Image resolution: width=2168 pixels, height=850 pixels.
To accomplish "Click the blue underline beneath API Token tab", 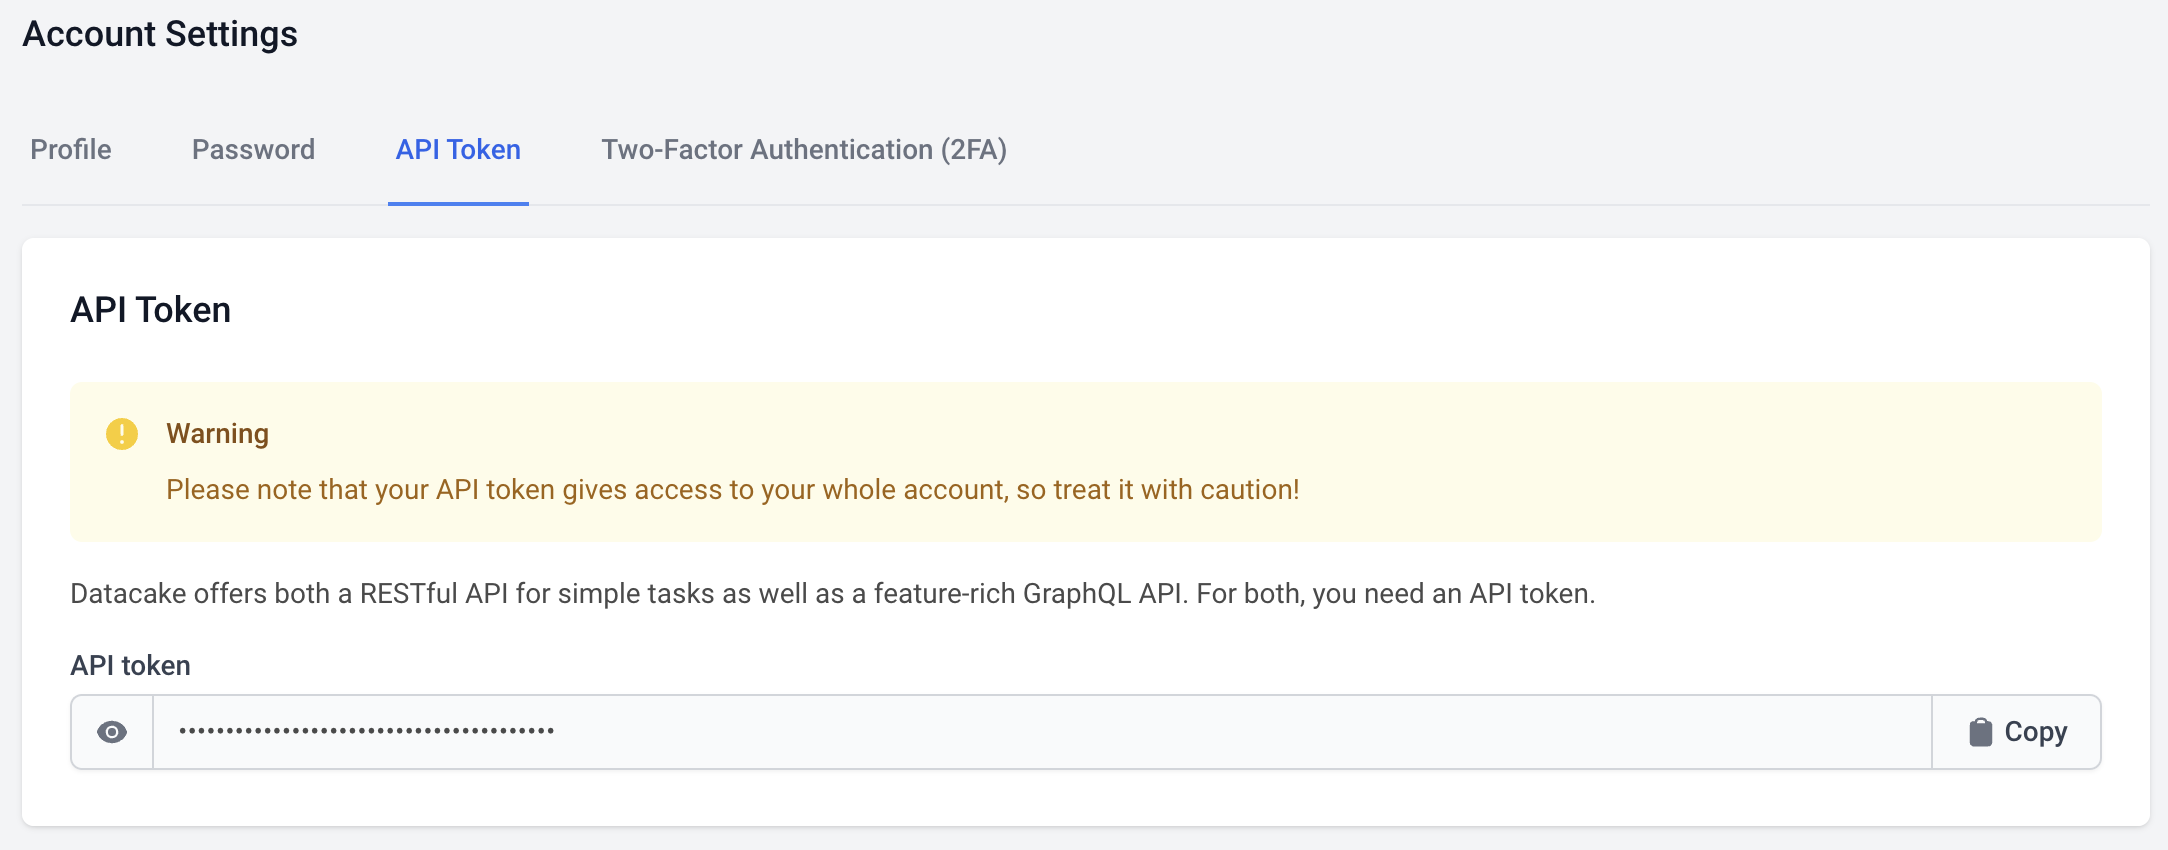I will pyautogui.click(x=458, y=203).
